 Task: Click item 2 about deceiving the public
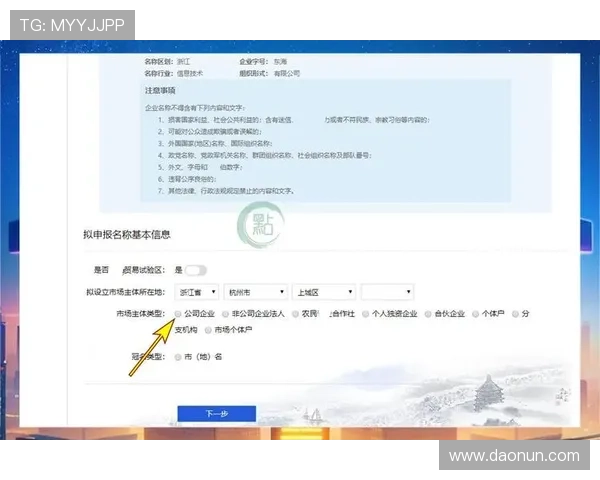[x=210, y=132]
